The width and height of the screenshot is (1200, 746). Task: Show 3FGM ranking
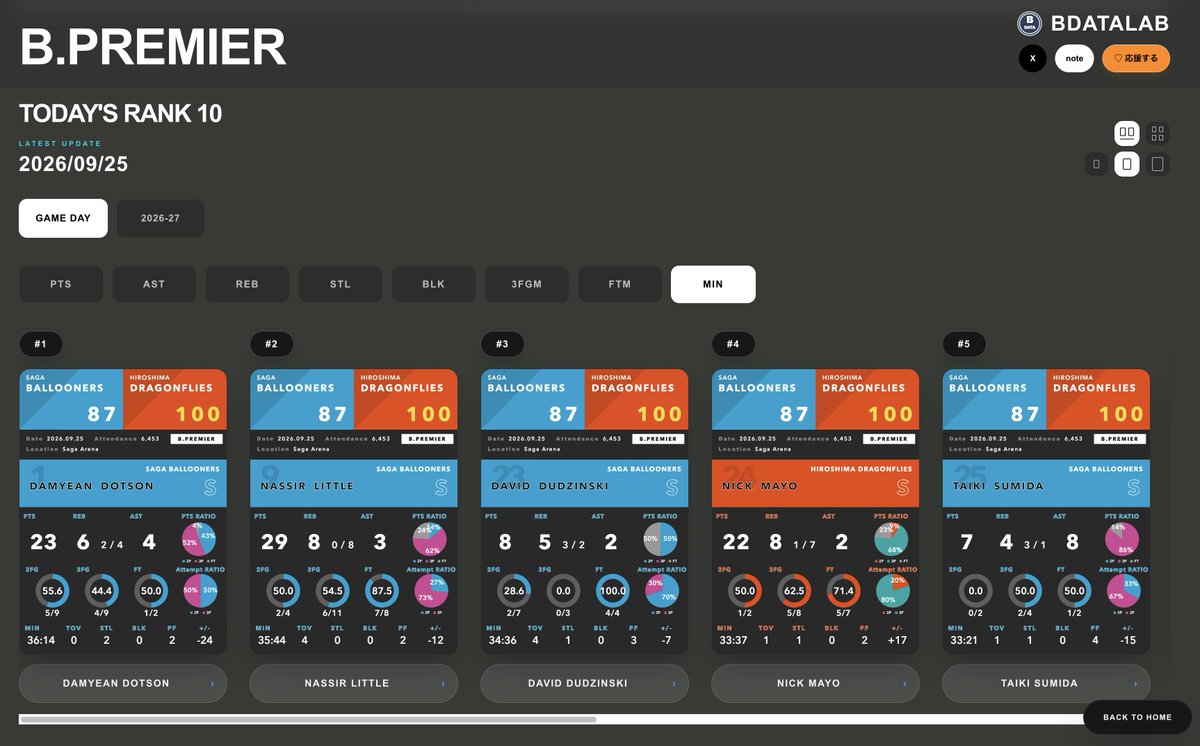click(x=527, y=284)
